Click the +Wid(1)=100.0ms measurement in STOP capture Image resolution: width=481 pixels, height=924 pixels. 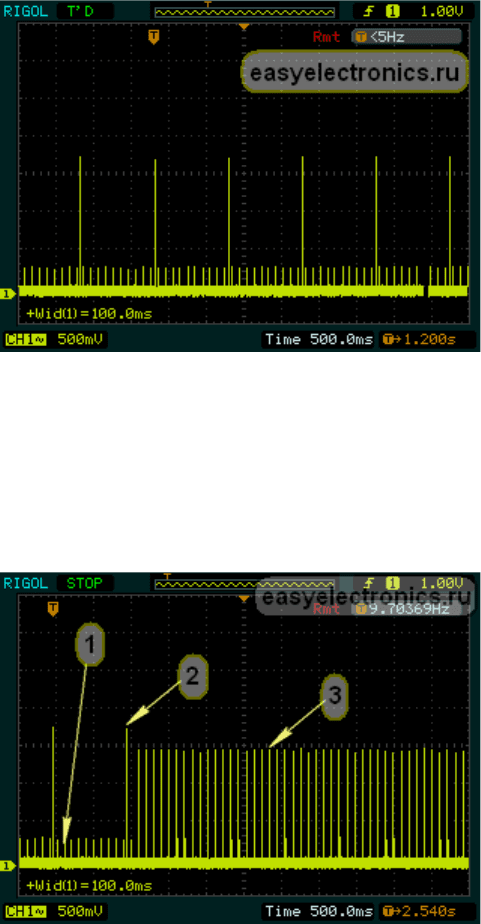tap(89, 886)
